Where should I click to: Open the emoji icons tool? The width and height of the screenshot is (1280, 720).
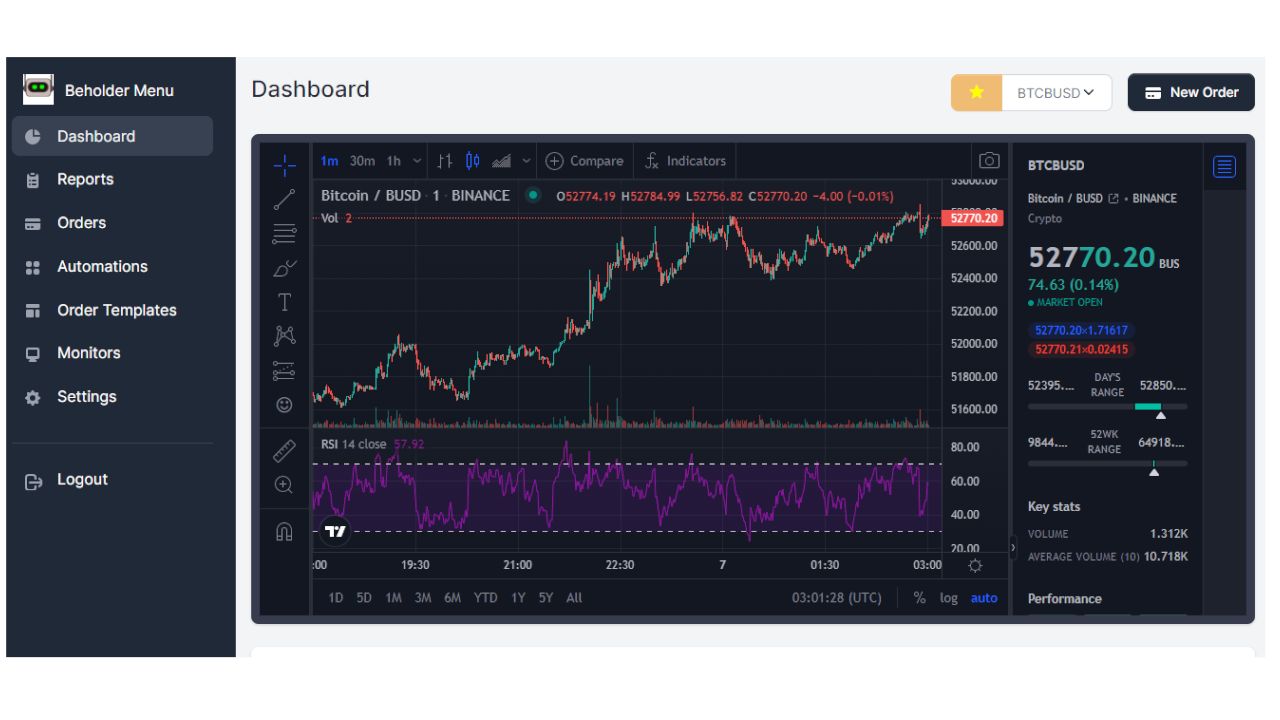click(x=284, y=405)
